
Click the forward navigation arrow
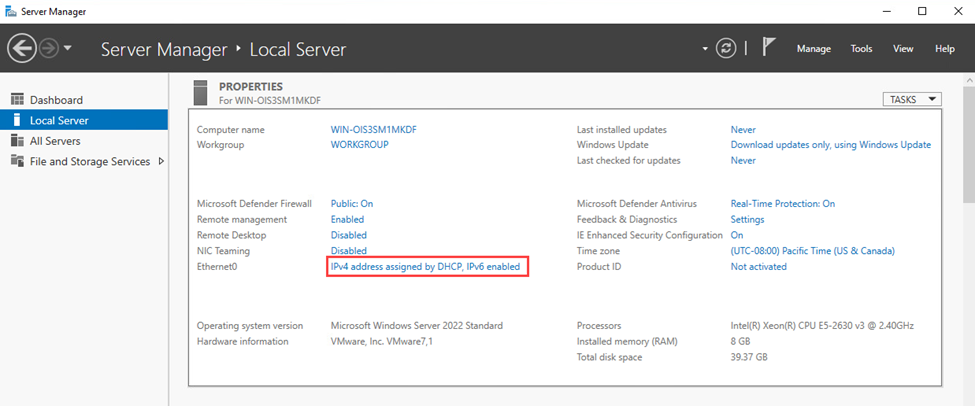click(x=49, y=48)
